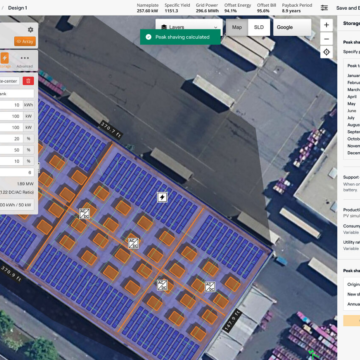
Task: Open the Layers dropdown
Action: (x=189, y=27)
